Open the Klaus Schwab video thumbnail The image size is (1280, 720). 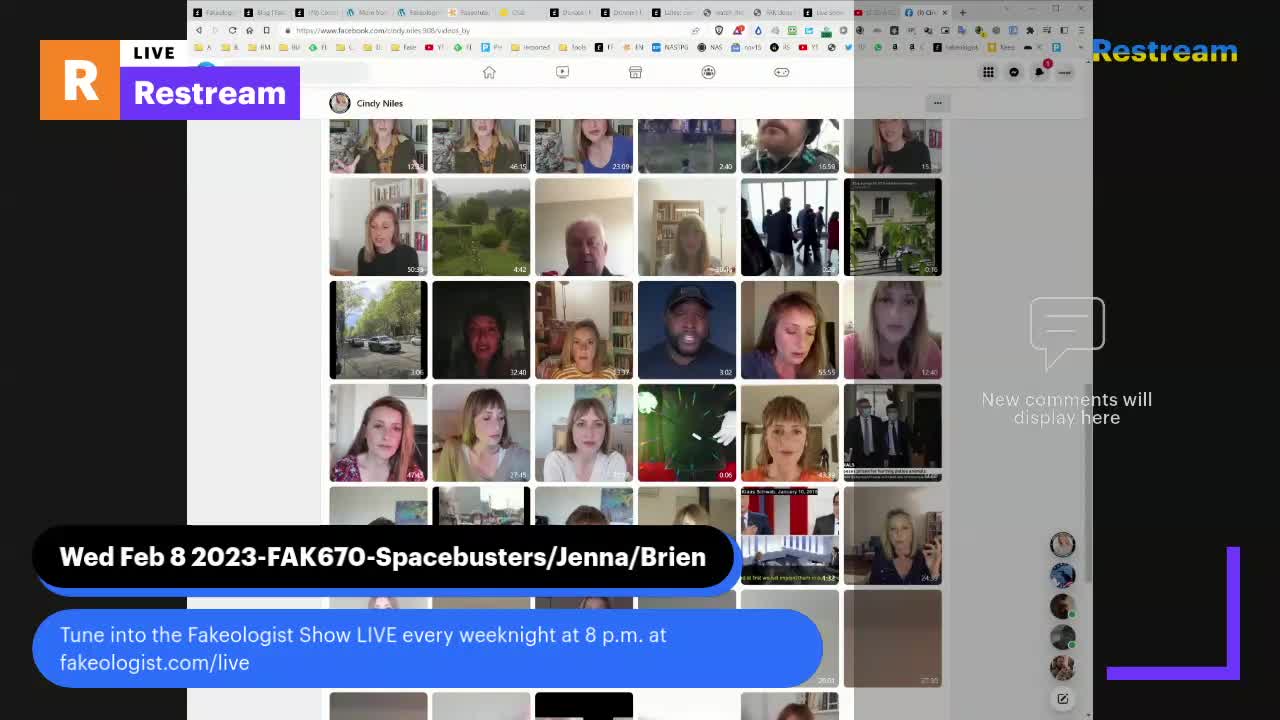tap(790, 536)
